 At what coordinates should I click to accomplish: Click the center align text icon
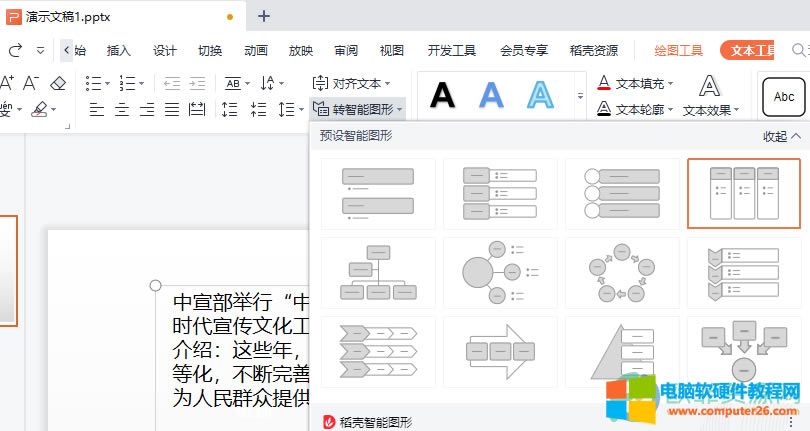point(121,109)
